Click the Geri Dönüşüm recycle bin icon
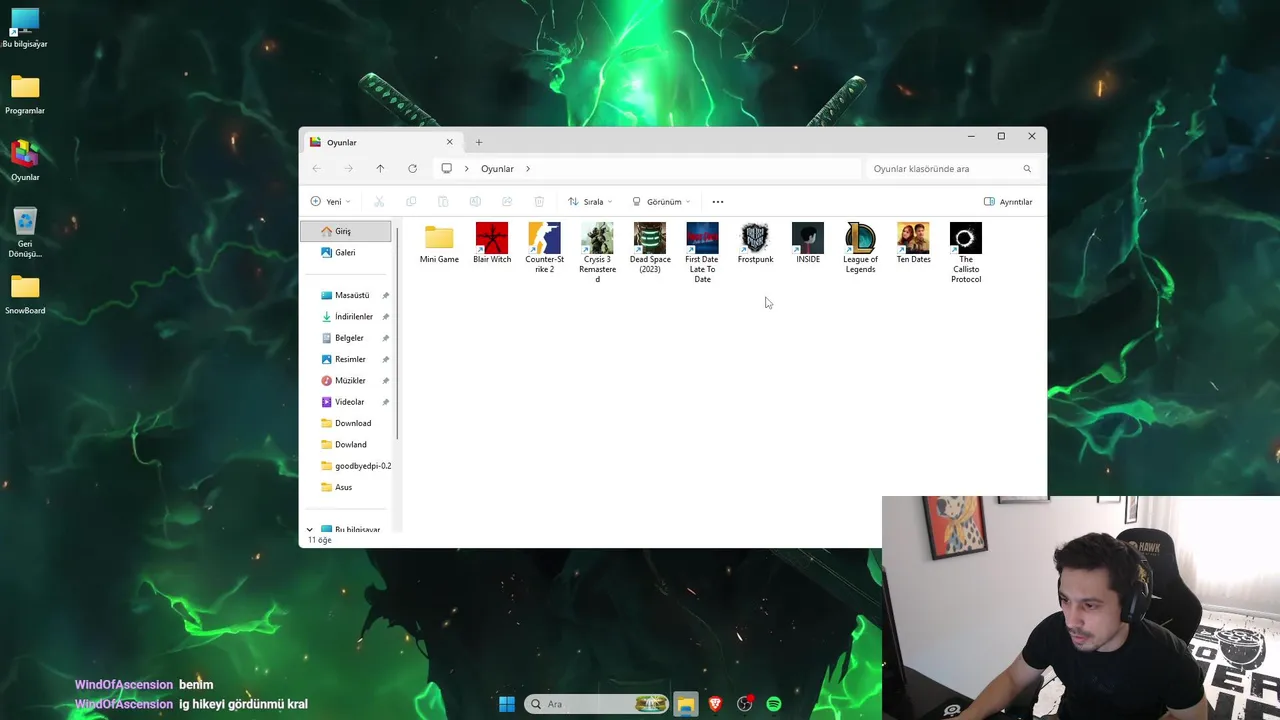This screenshot has height=720, width=1280. coord(25,232)
